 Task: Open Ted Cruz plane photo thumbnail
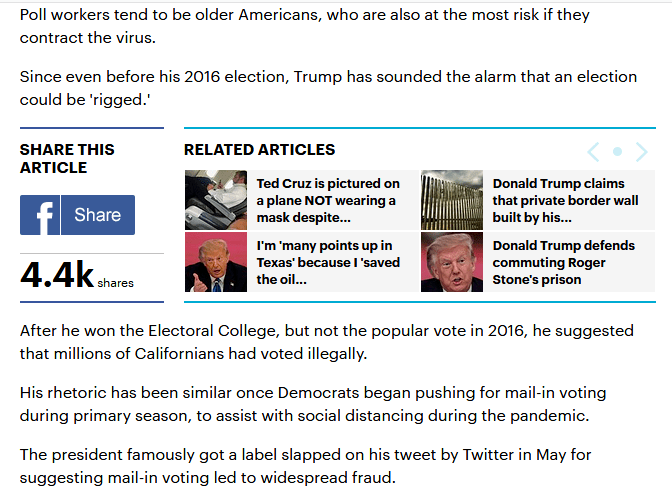(x=215, y=200)
